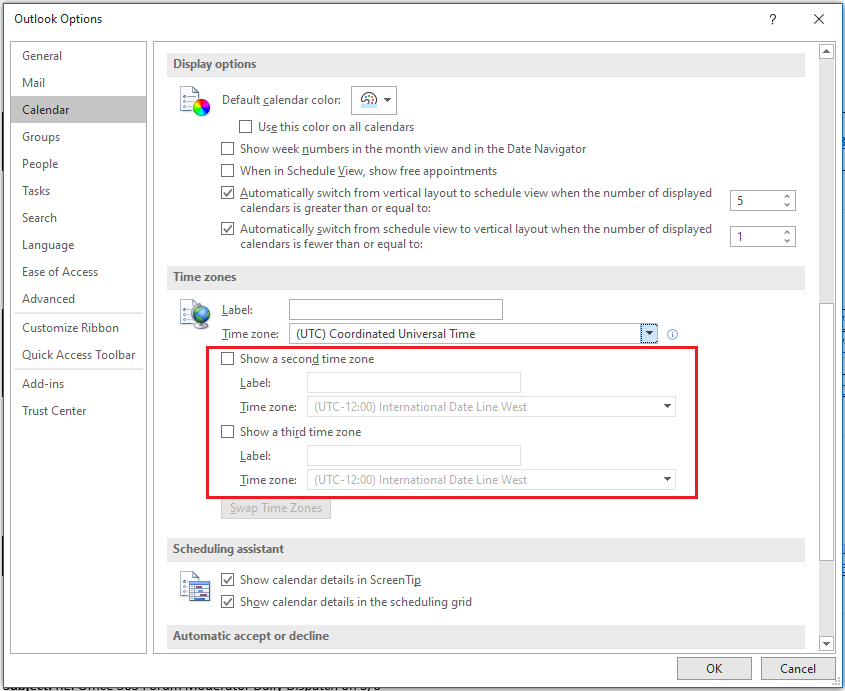Screen dimensions: 845x691
Task: Enable Show a third time zone
Action: tap(227, 432)
